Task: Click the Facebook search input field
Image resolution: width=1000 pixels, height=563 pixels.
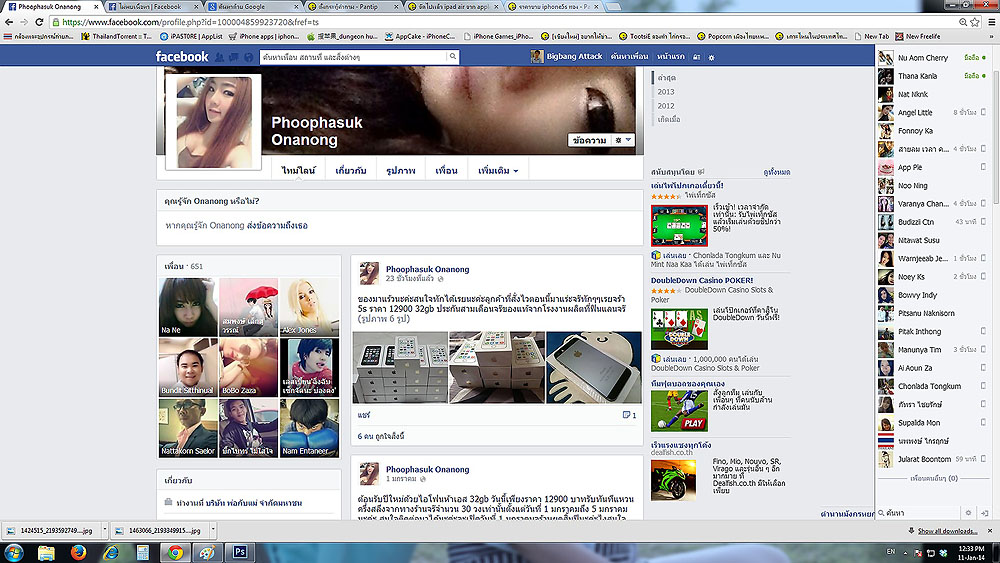Action: pos(353,57)
